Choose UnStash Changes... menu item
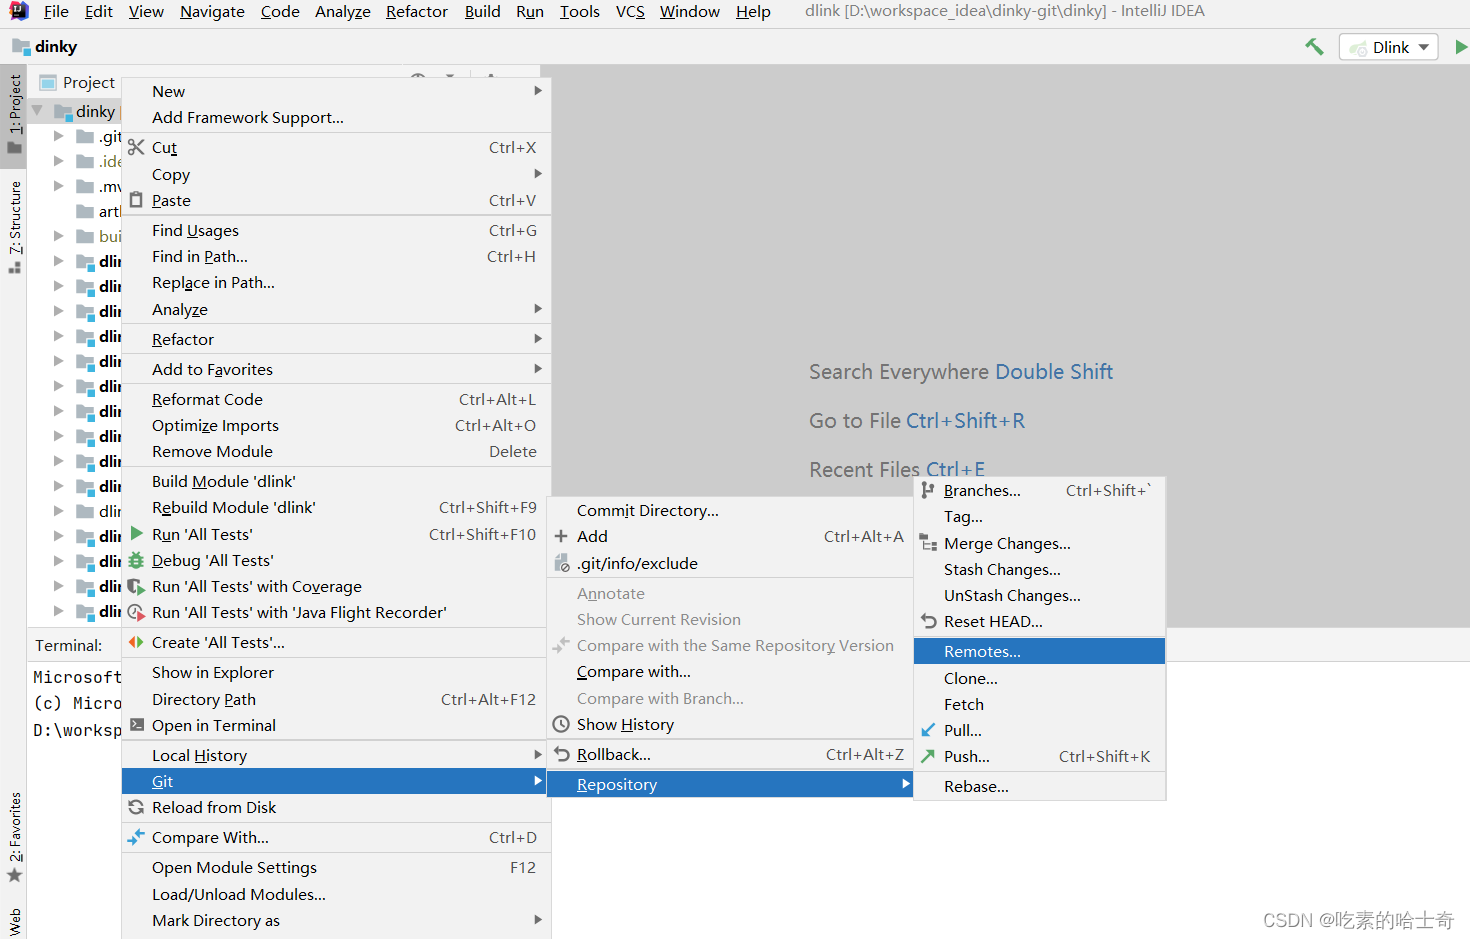The height and width of the screenshot is (939, 1470). click(1039, 595)
